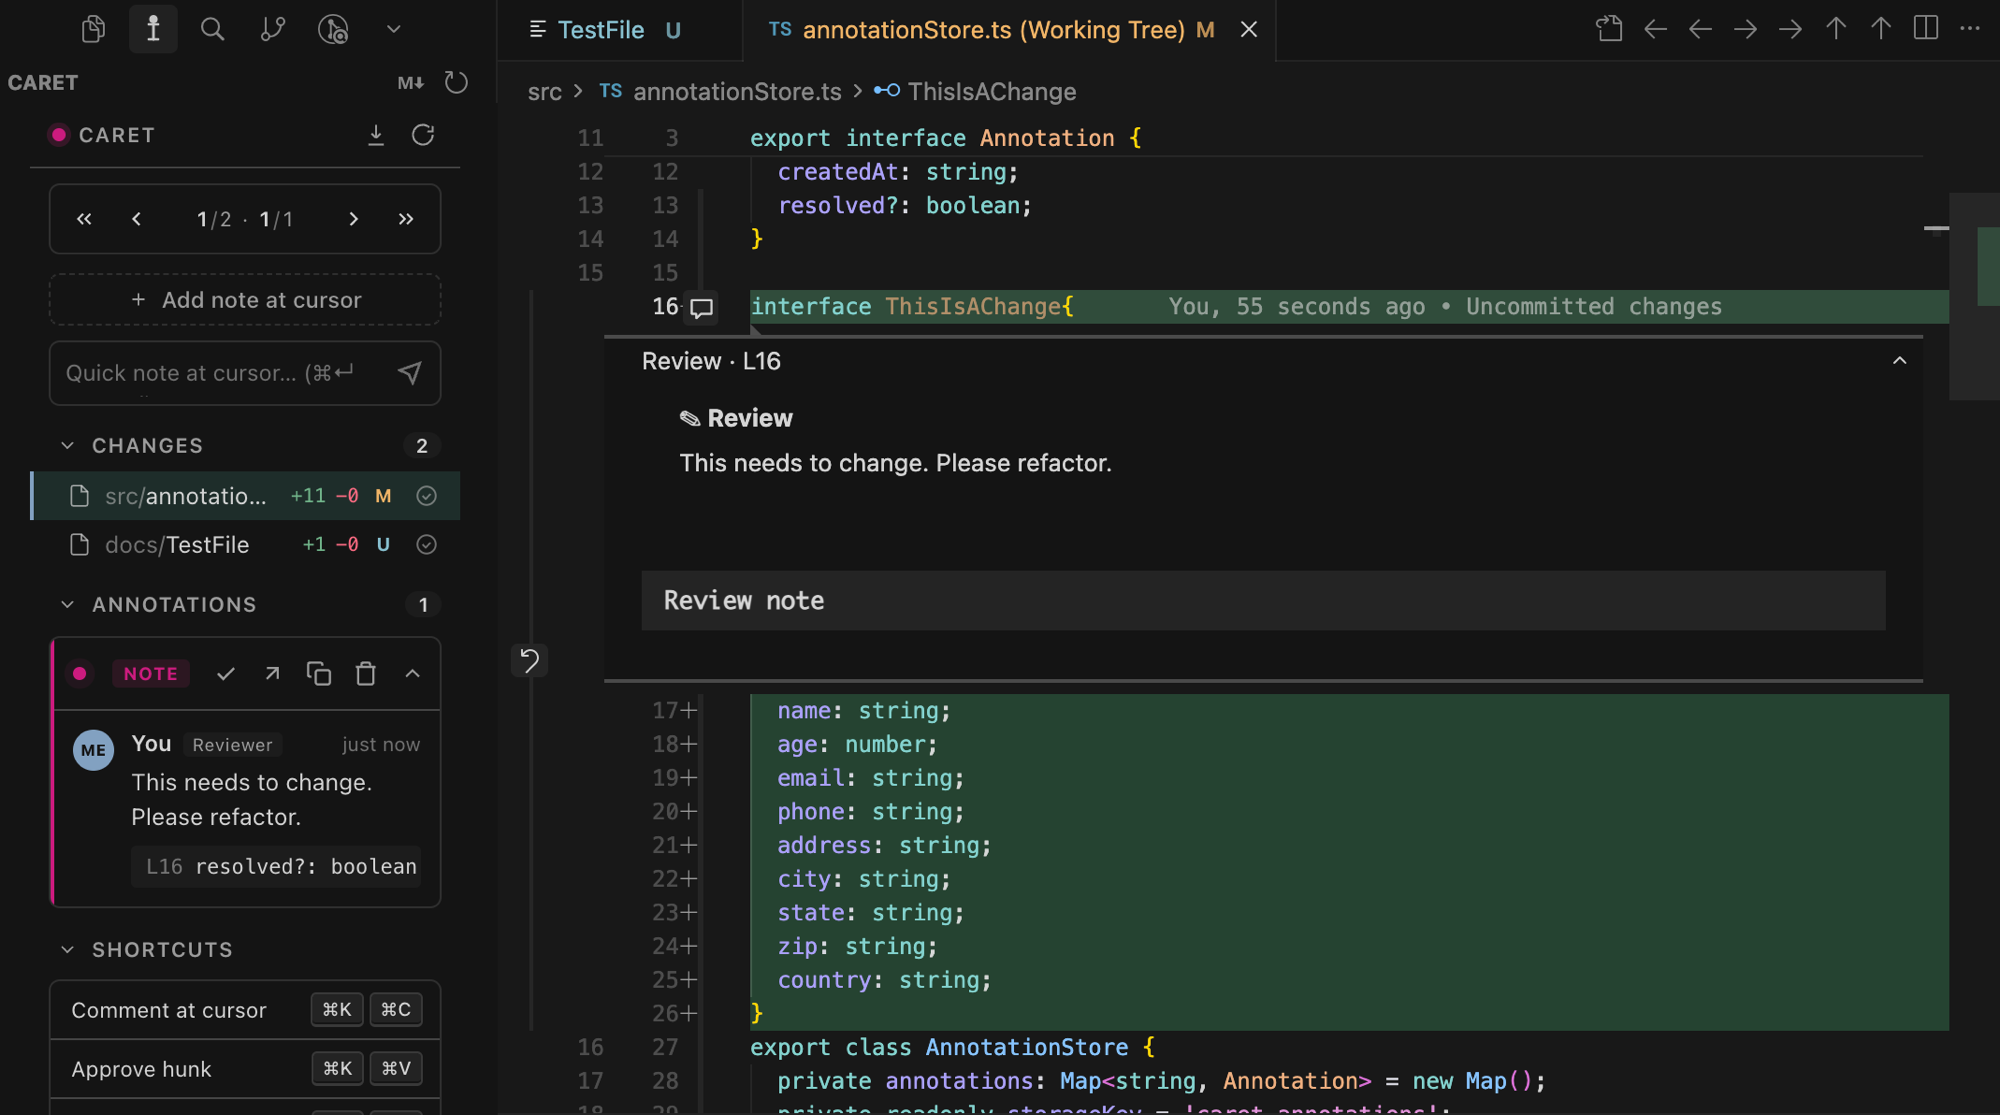2000x1115 pixels.
Task: Close the annotationStore.ts Working Tree tab
Action: click(x=1249, y=30)
